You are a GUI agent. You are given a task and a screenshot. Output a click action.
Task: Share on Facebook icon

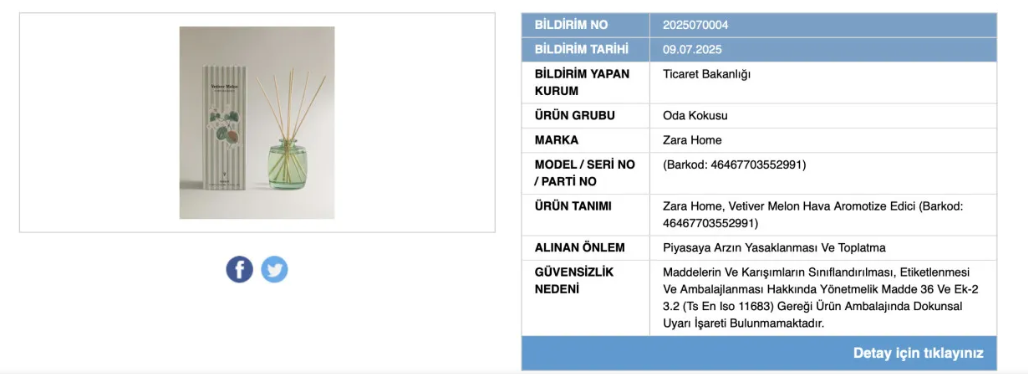[239, 270]
